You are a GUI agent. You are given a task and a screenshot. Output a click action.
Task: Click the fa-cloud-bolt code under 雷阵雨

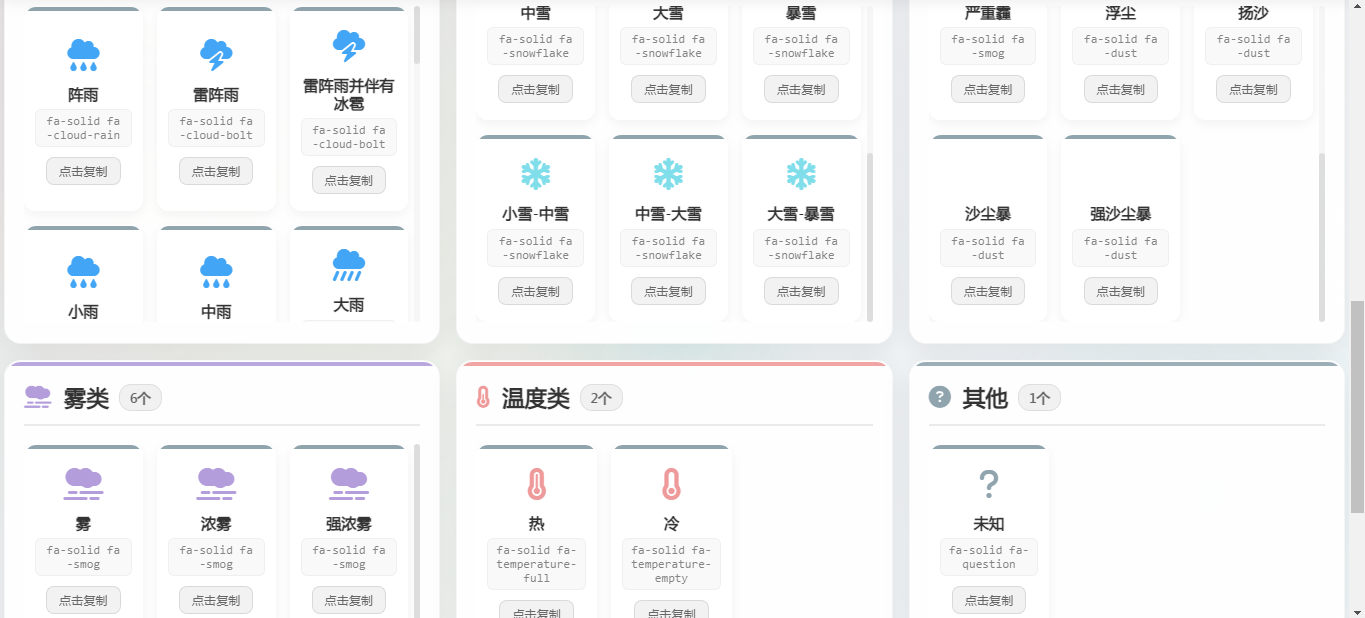tap(216, 128)
